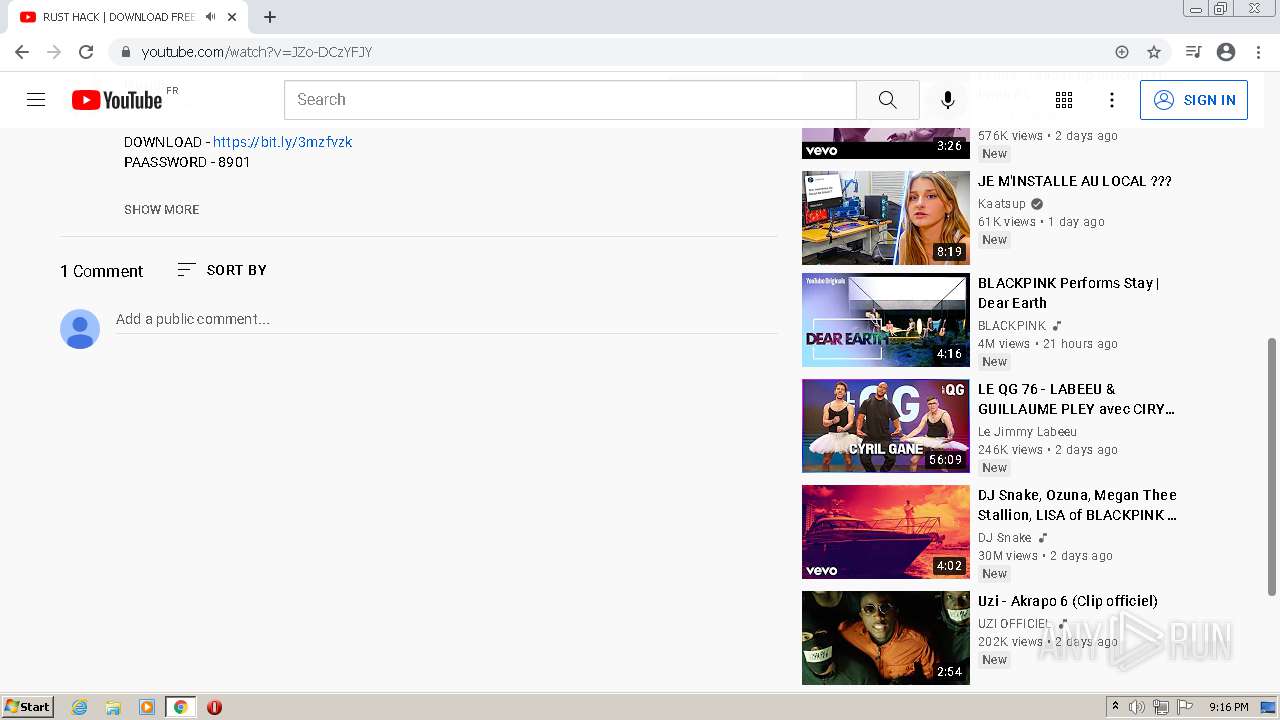Open the BLACKPINK Dear Earth thumbnail
Viewport: 1280px width, 720px height.
point(886,320)
